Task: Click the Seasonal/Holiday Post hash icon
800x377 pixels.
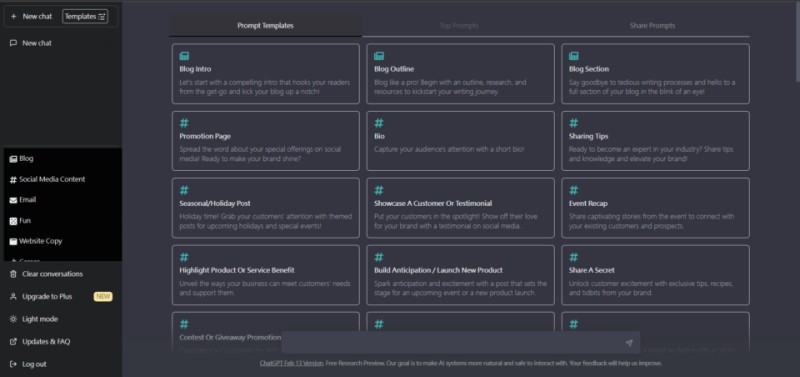Action: (184, 190)
